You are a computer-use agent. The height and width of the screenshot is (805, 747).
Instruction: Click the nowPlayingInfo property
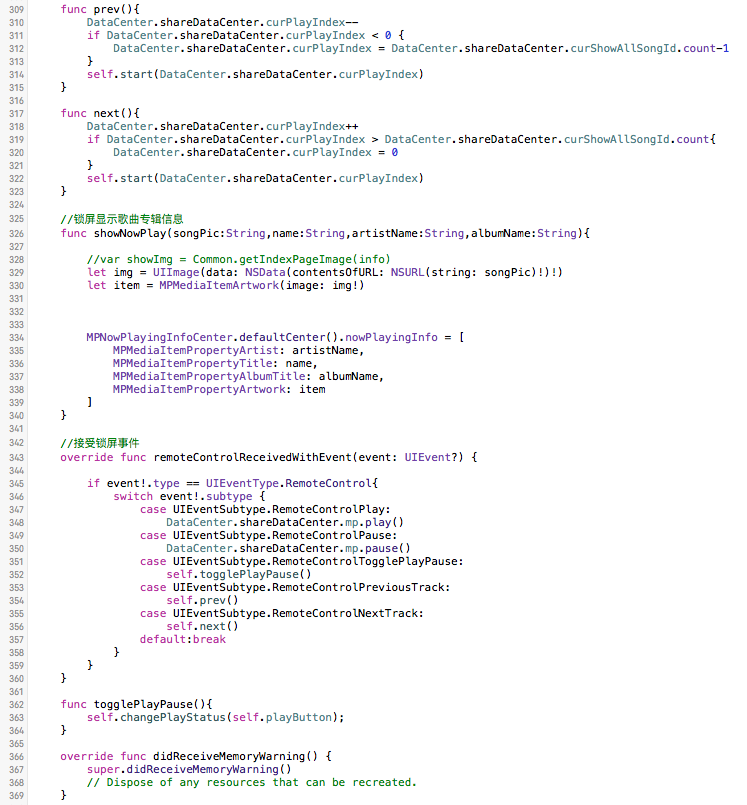pos(391,337)
